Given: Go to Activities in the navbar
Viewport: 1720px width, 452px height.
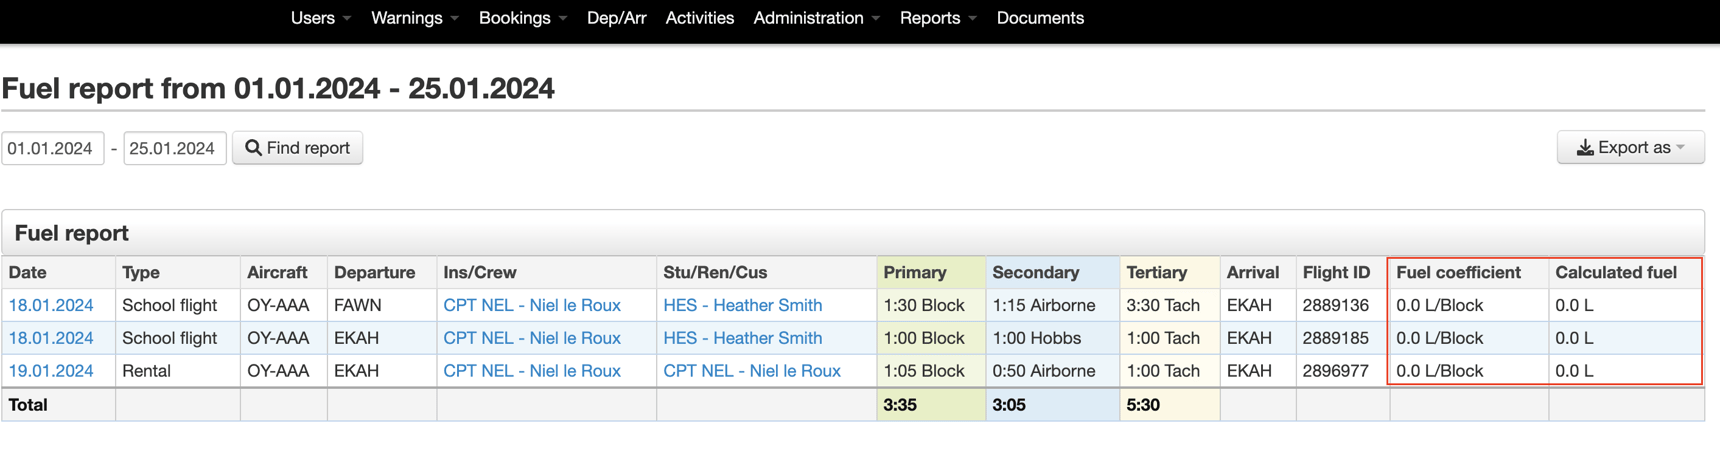Looking at the screenshot, I should pyautogui.click(x=699, y=18).
